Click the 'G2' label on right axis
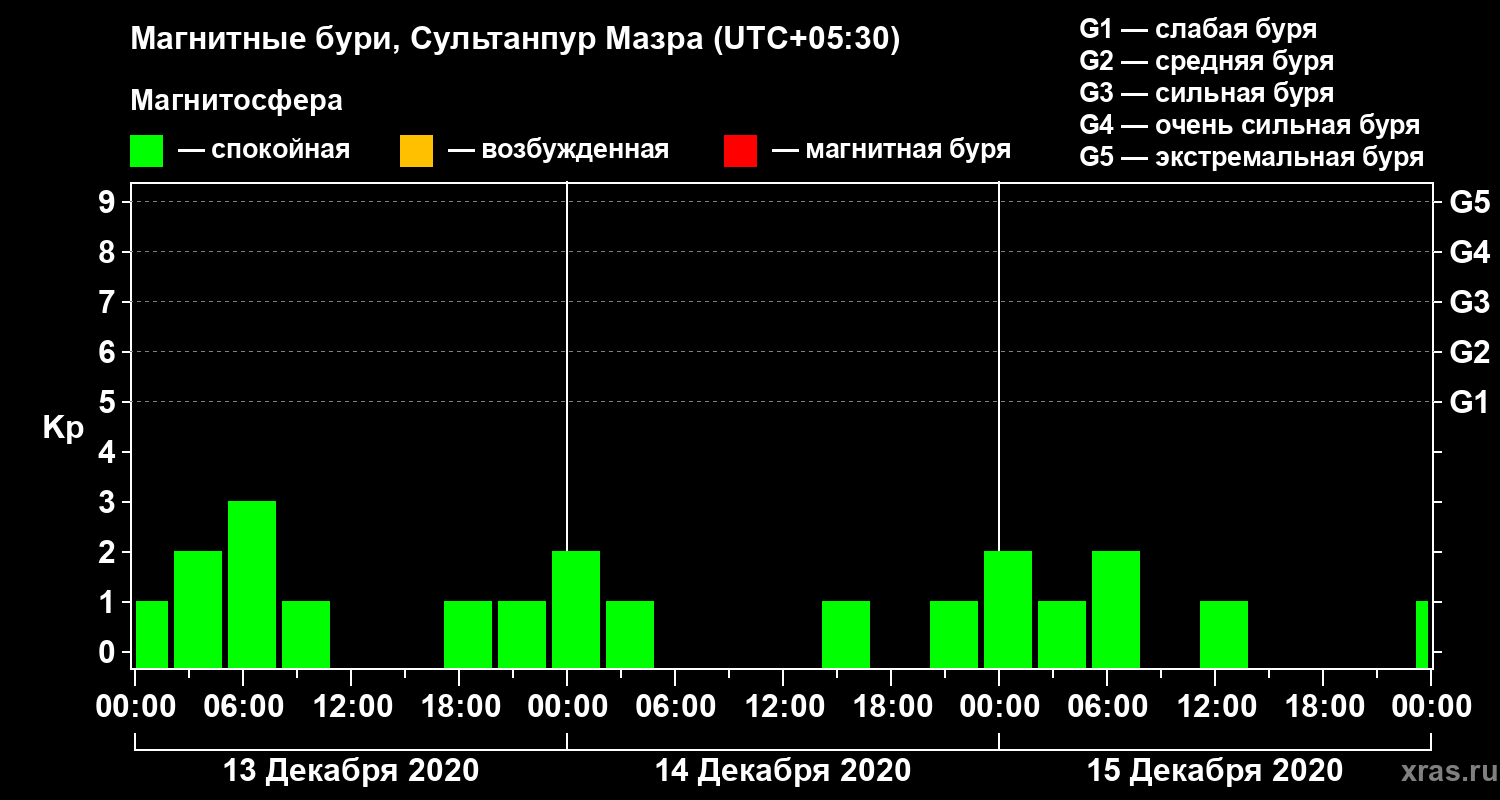The image size is (1500, 800). [1469, 352]
